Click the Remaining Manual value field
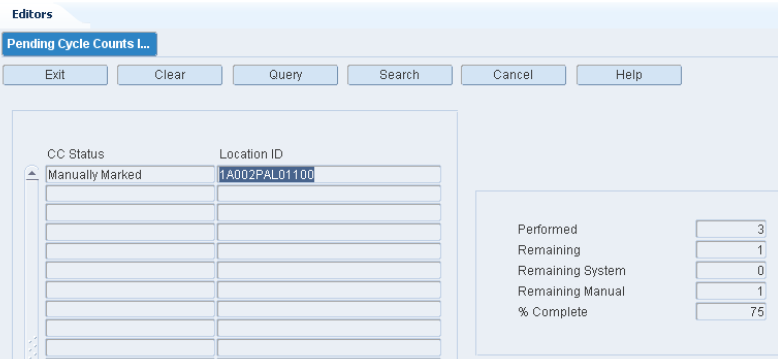The image size is (779, 361). coord(731,291)
